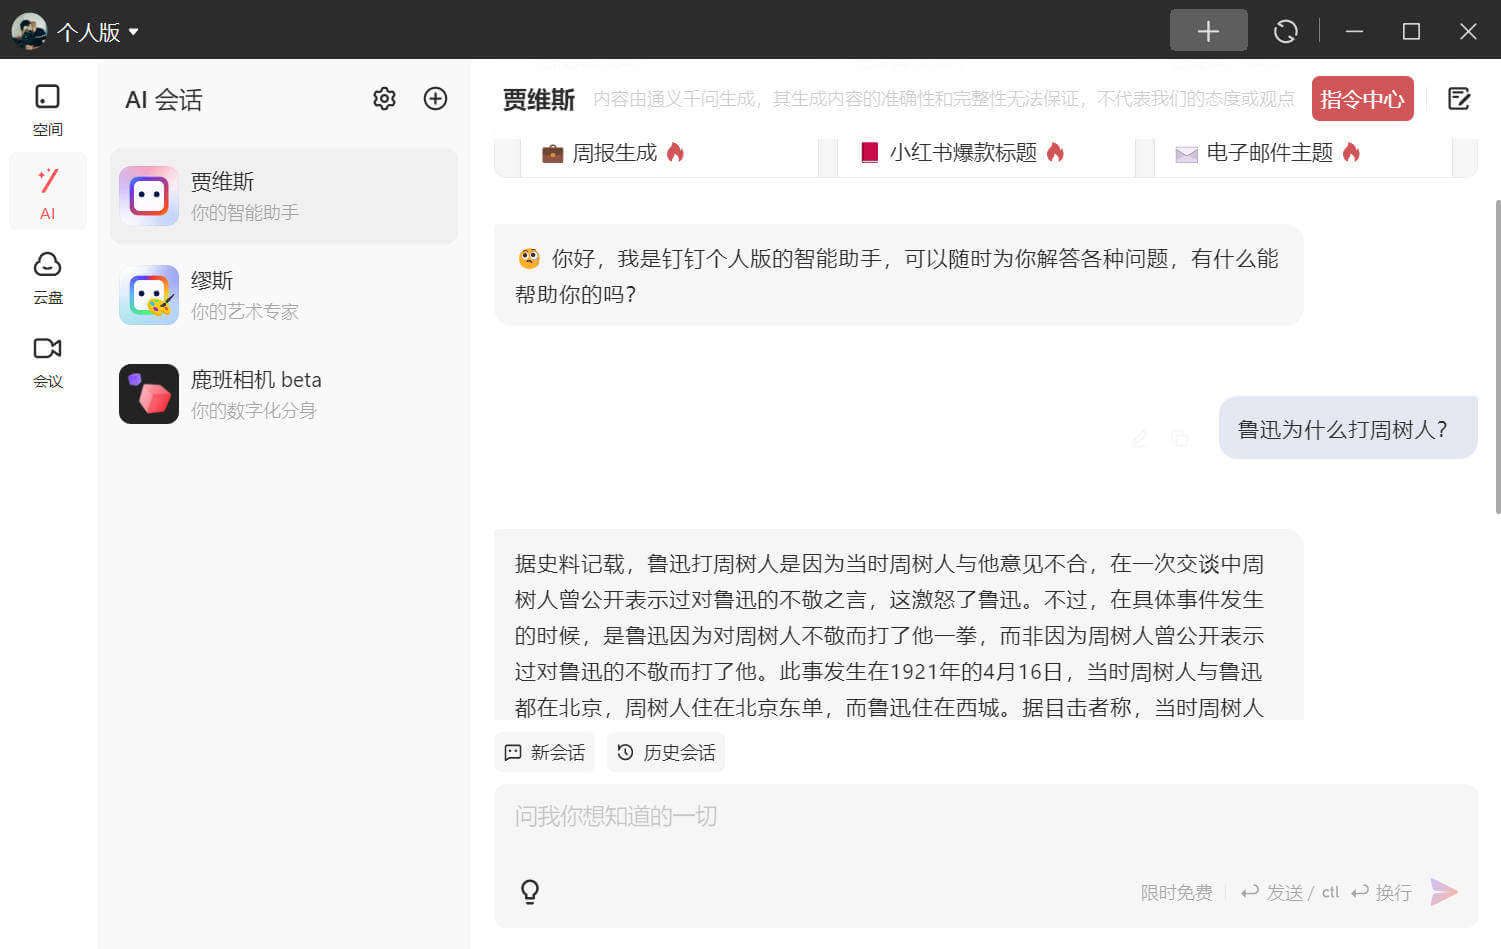Image resolution: width=1501 pixels, height=949 pixels.
Task: Click the 限时免费 label
Action: pyautogui.click(x=1176, y=892)
